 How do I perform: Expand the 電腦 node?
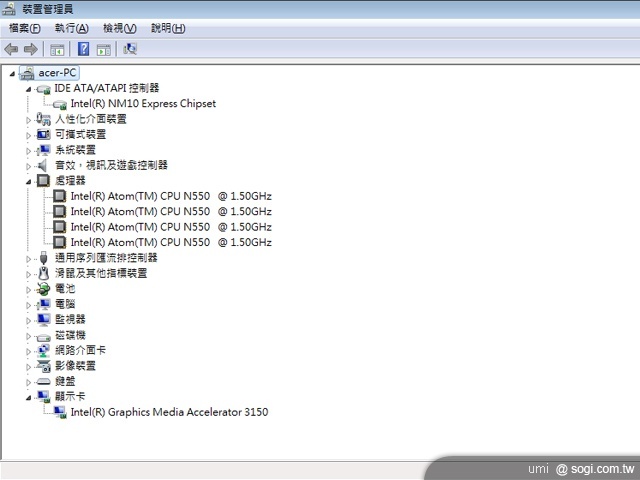28,305
